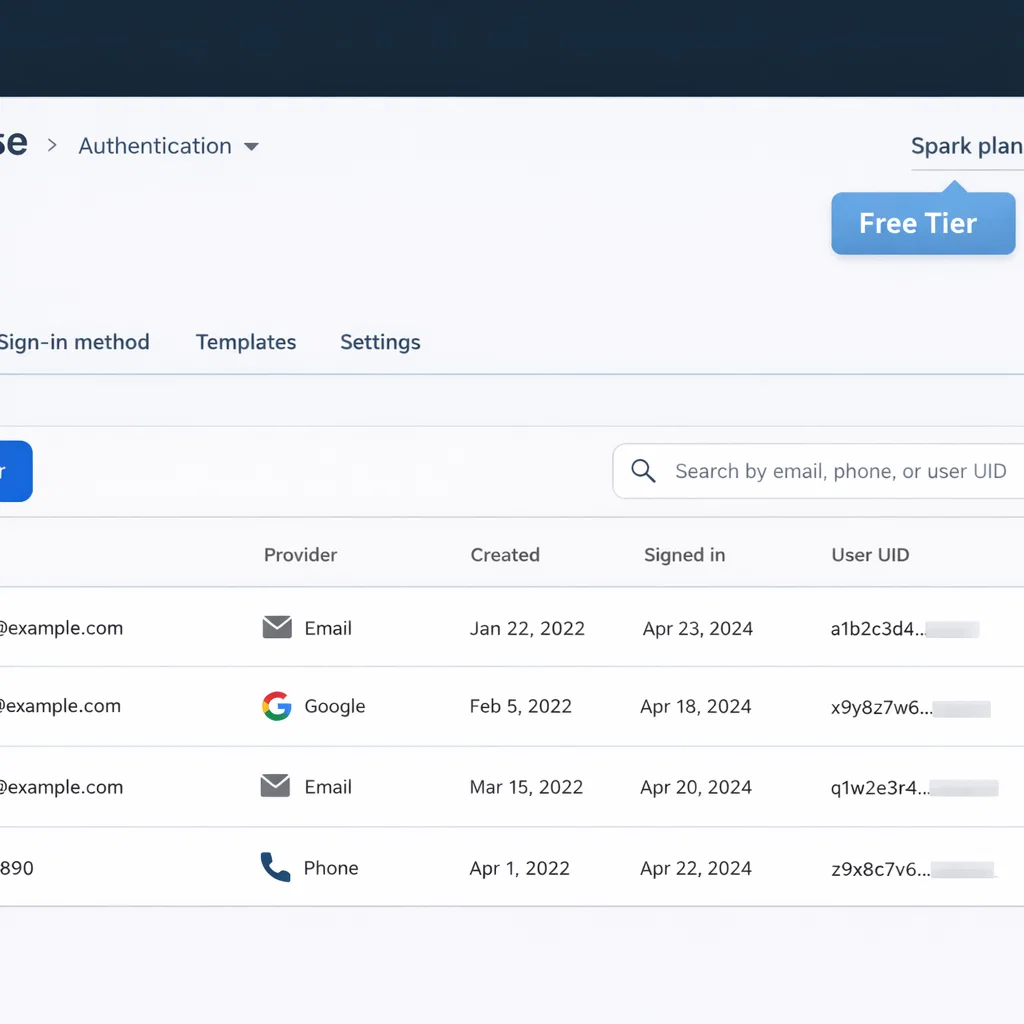Image resolution: width=1024 pixels, height=1024 pixels.
Task: Click envelope icon in the Jan 22, 2022 row
Action: tap(277, 628)
